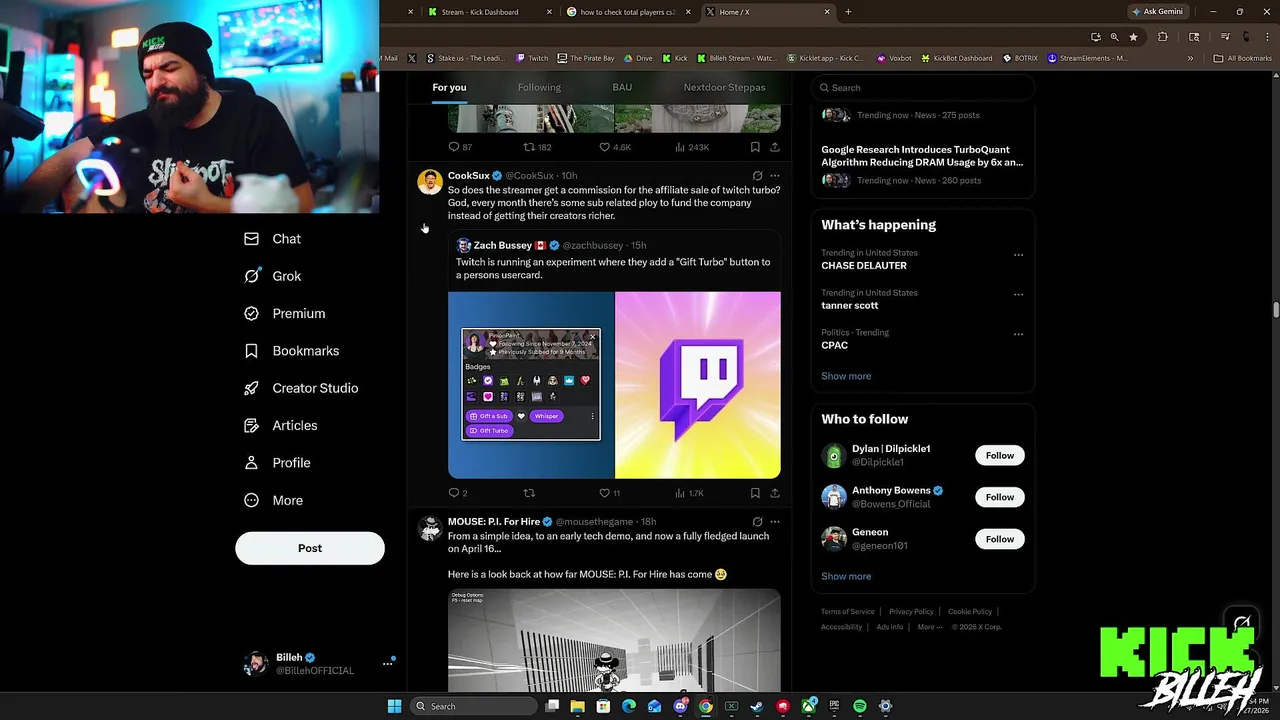View analytics of CookSux's post (1.7K)

click(689, 493)
